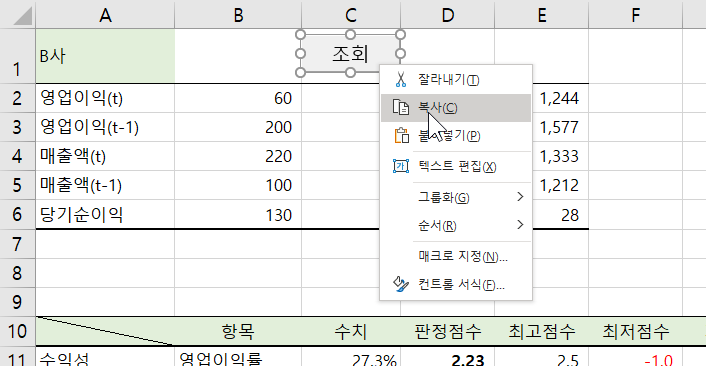Expand the 그룹화(G) submenu arrow
The height and width of the screenshot is (366, 706).
(x=520, y=197)
